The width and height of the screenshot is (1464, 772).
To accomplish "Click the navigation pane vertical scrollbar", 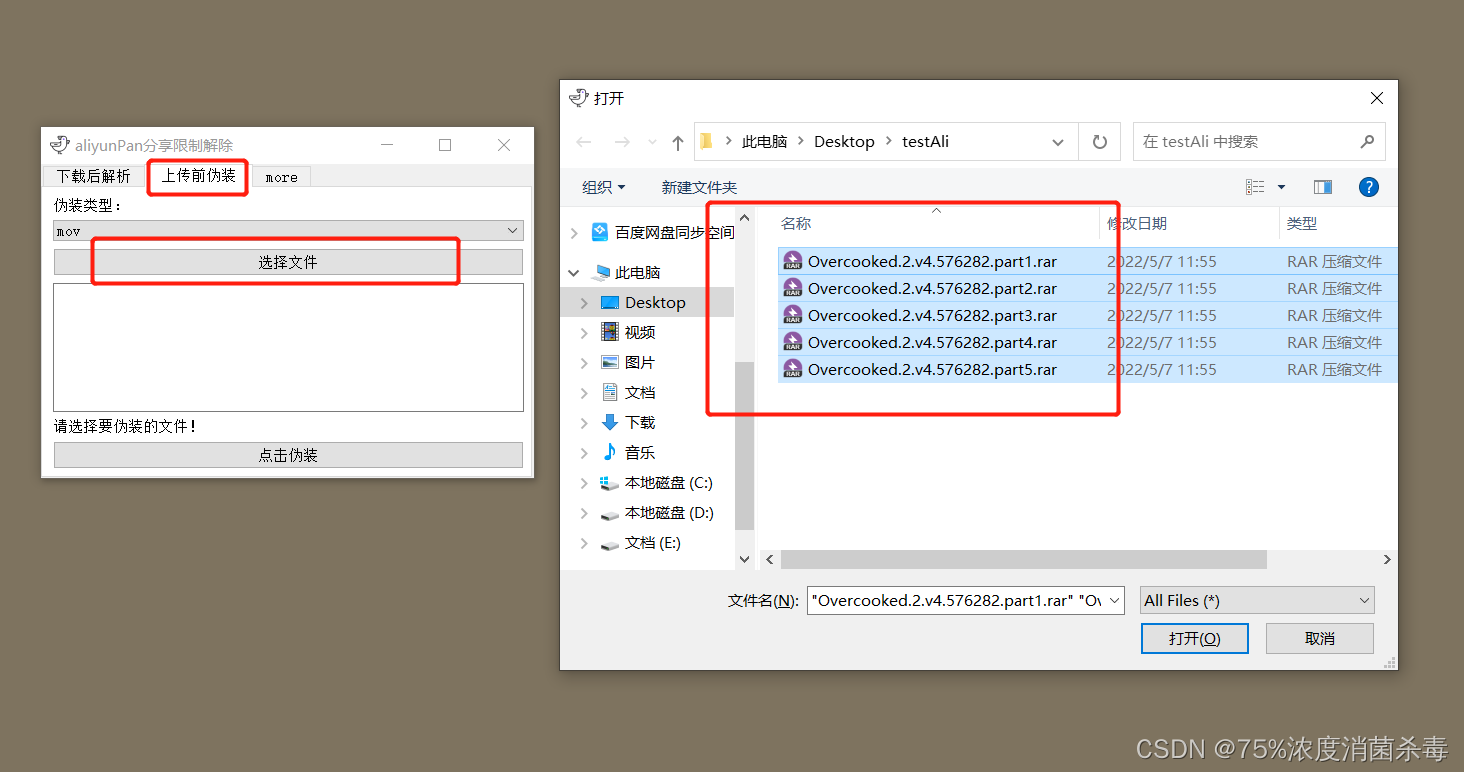I will [x=744, y=445].
